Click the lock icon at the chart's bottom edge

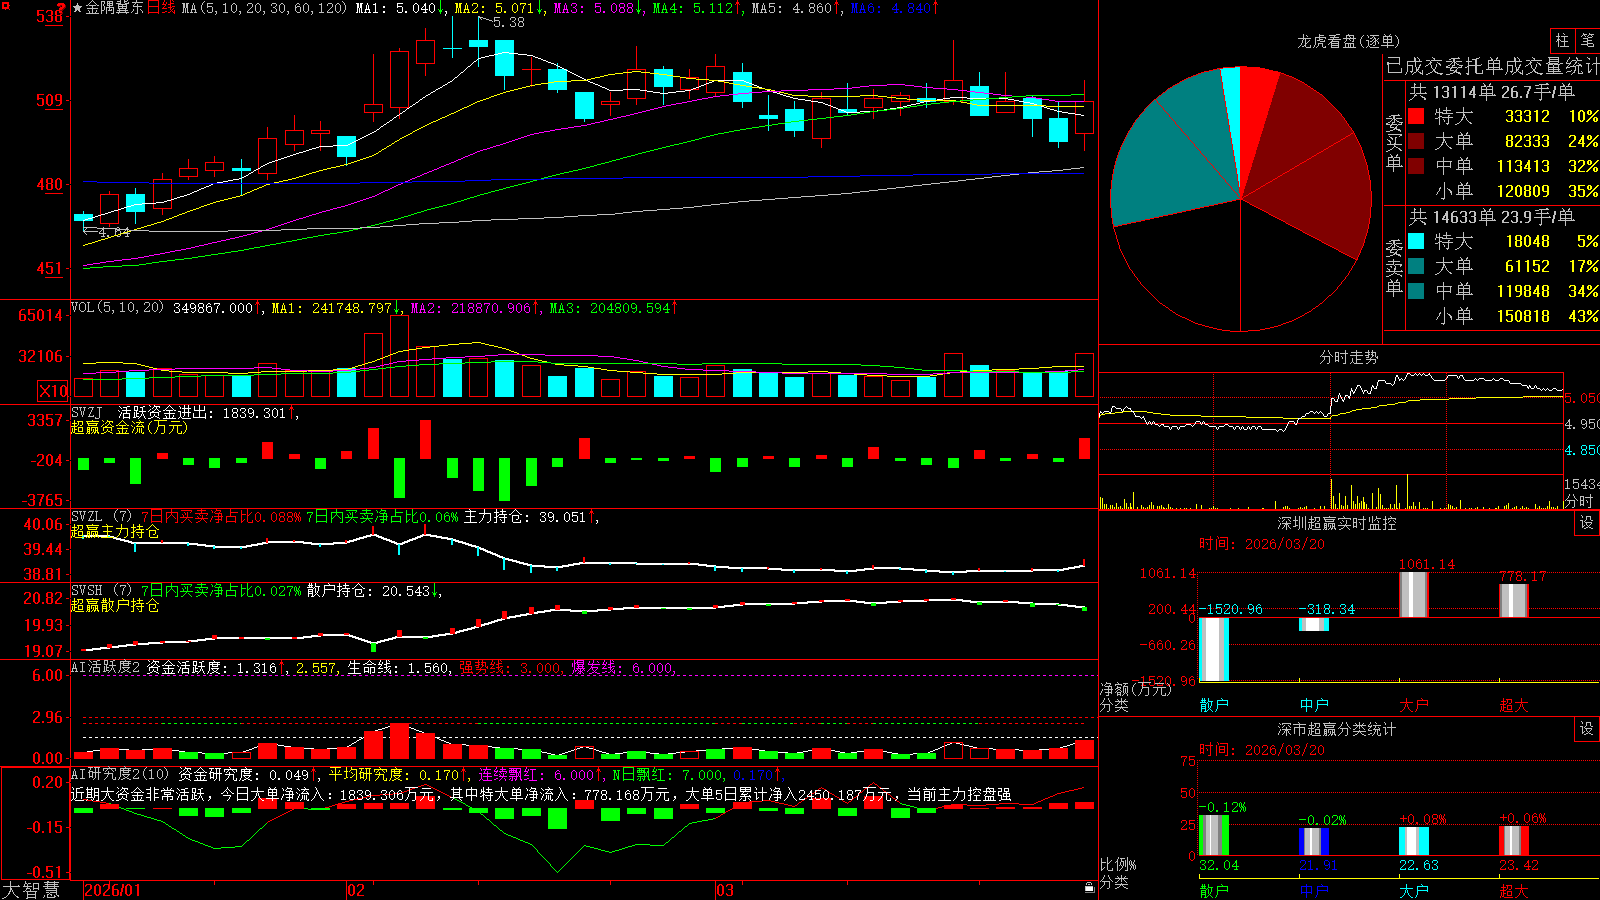coord(1089,887)
